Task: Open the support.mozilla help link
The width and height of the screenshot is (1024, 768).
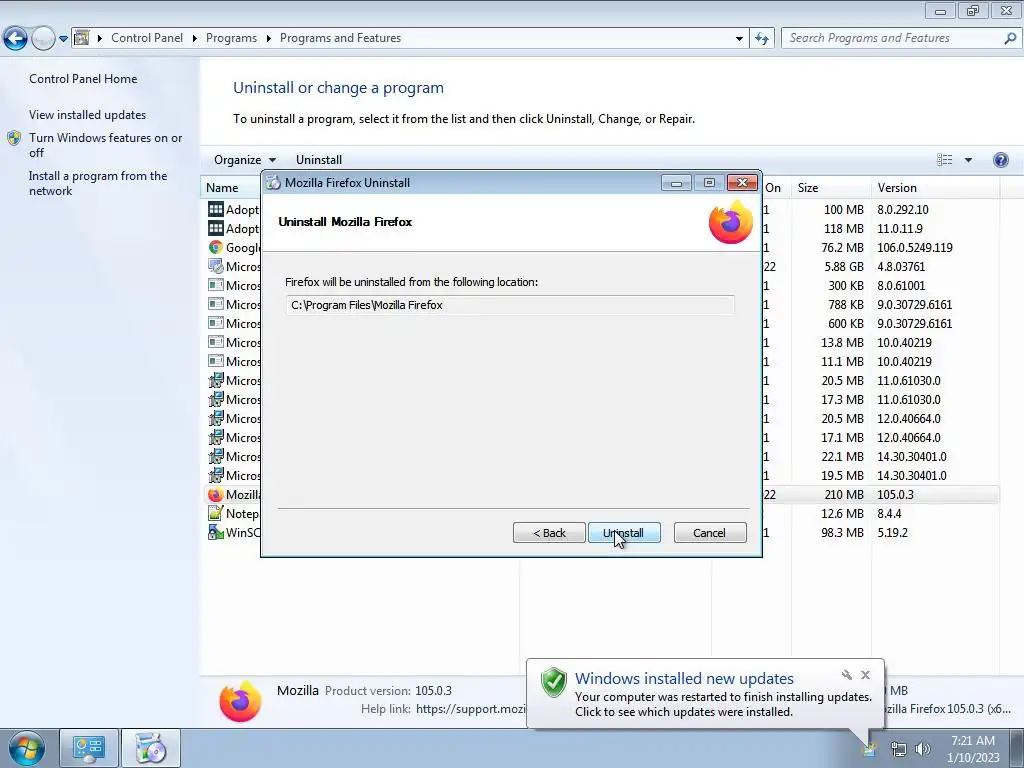Action: (470, 709)
